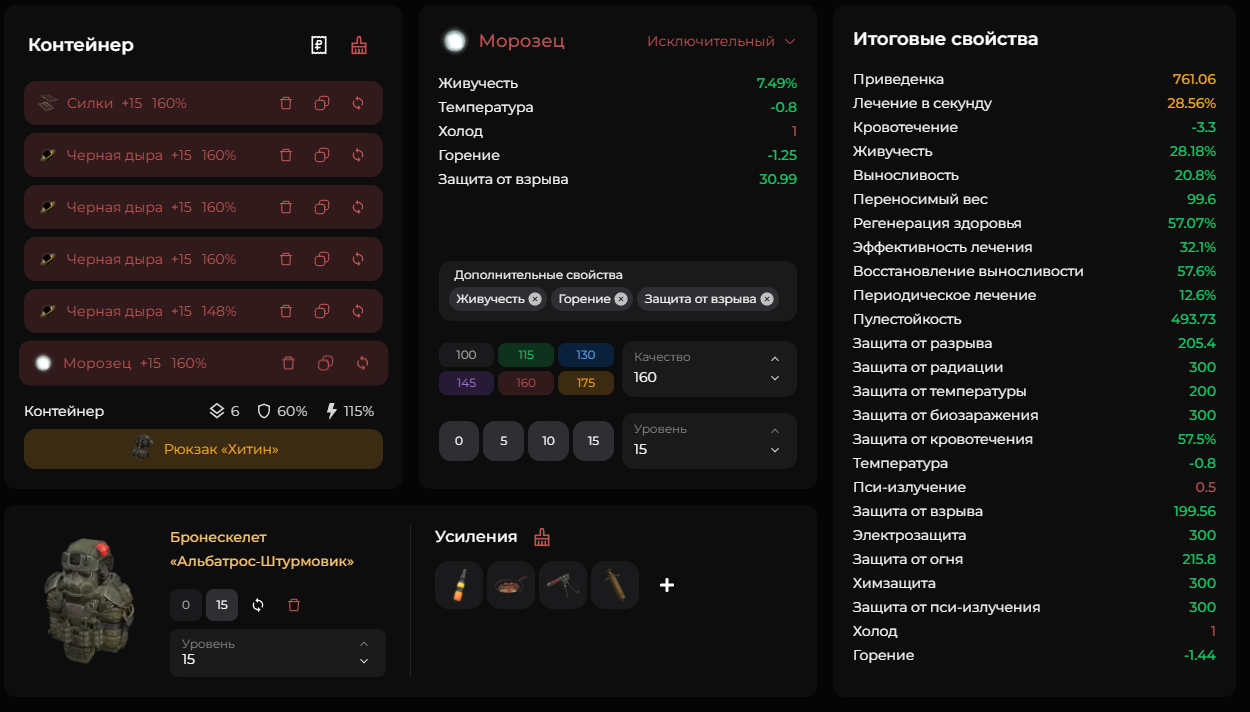This screenshot has height=712, width=1250.
Task: Delete the Альбатрос-Штурмовик armor with the trash icon
Action: point(294,605)
